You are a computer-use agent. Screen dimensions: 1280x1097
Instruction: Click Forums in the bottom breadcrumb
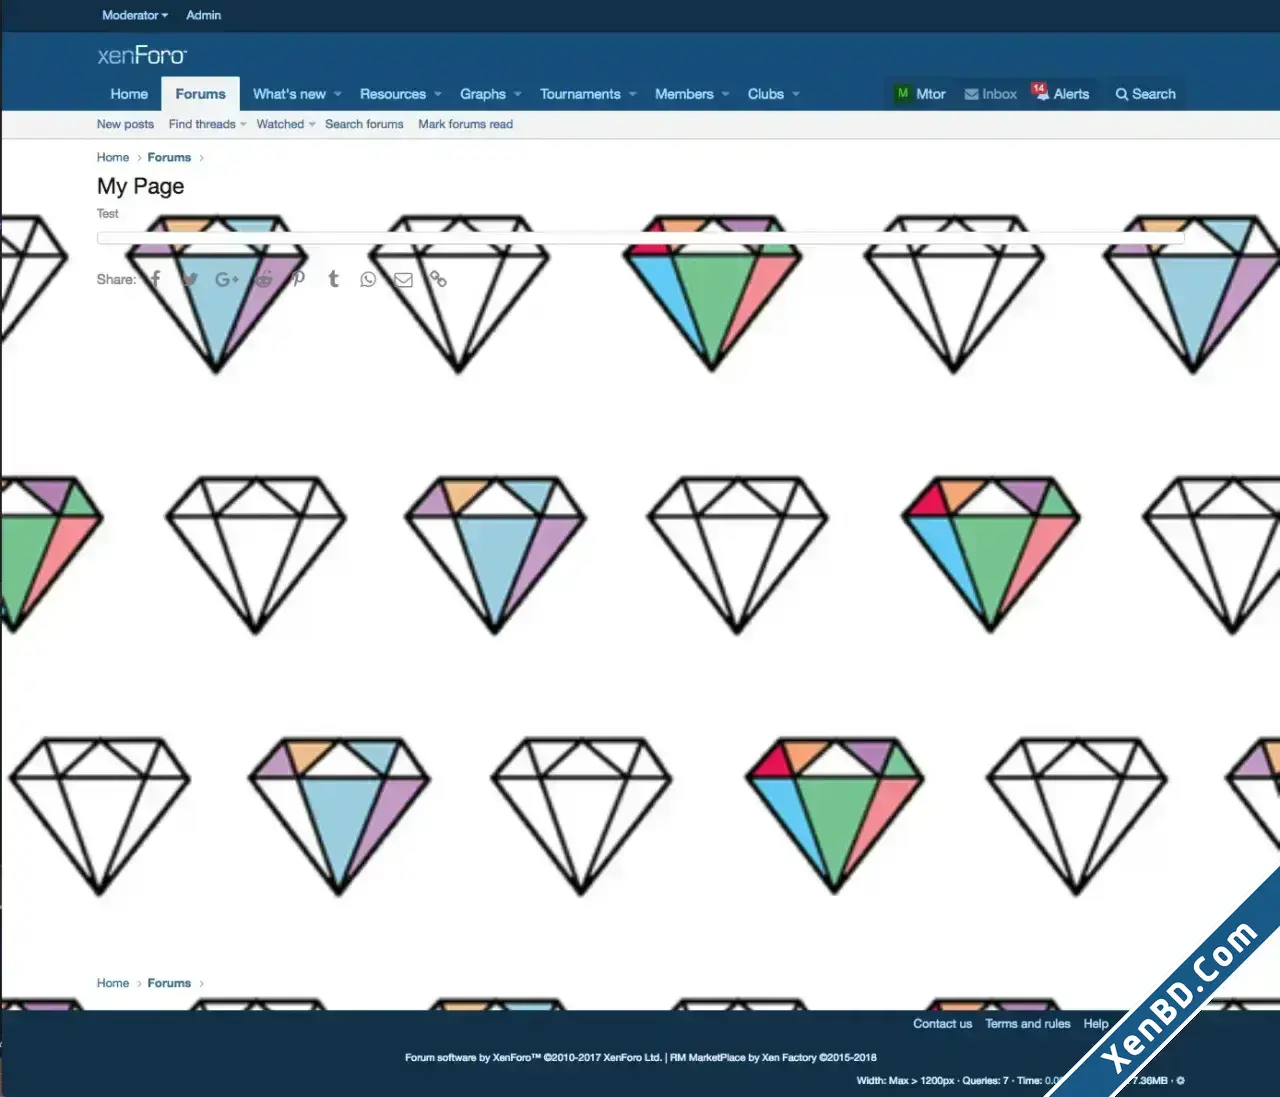[169, 983]
